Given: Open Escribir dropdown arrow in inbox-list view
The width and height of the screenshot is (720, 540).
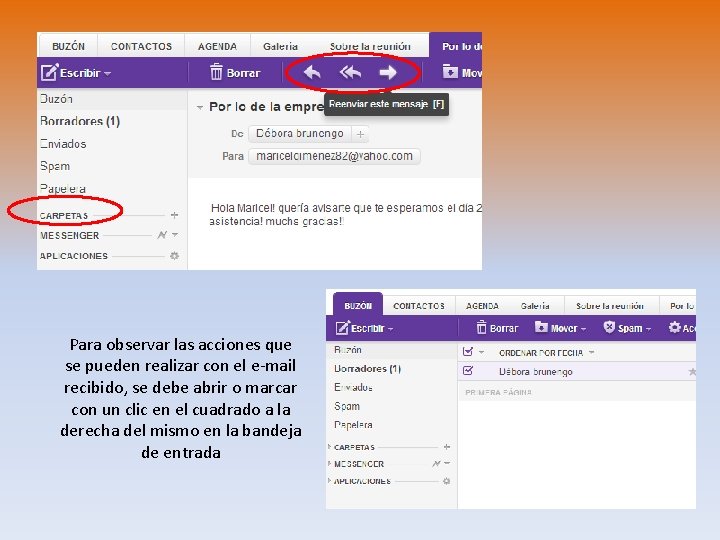Looking at the screenshot, I should click(x=391, y=329).
